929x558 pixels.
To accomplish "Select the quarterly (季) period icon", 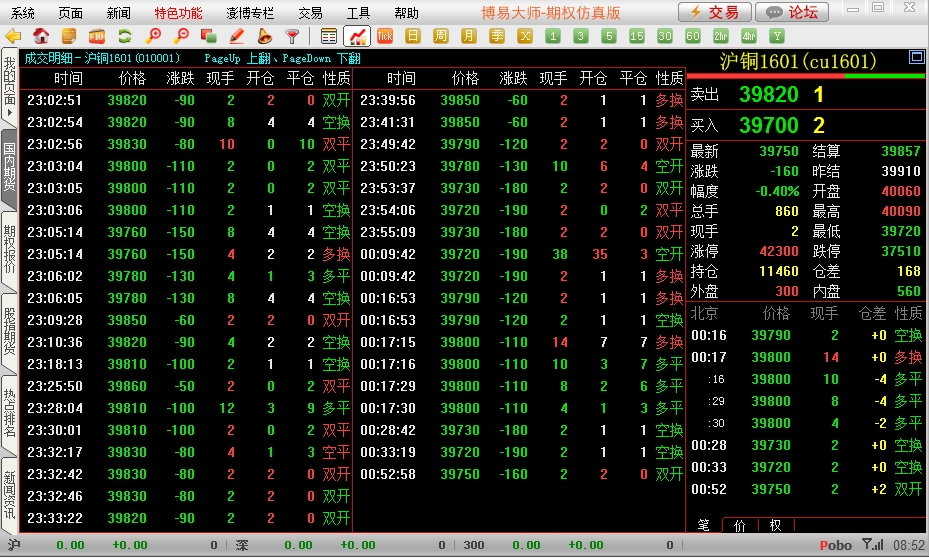I will pyautogui.click(x=496, y=36).
